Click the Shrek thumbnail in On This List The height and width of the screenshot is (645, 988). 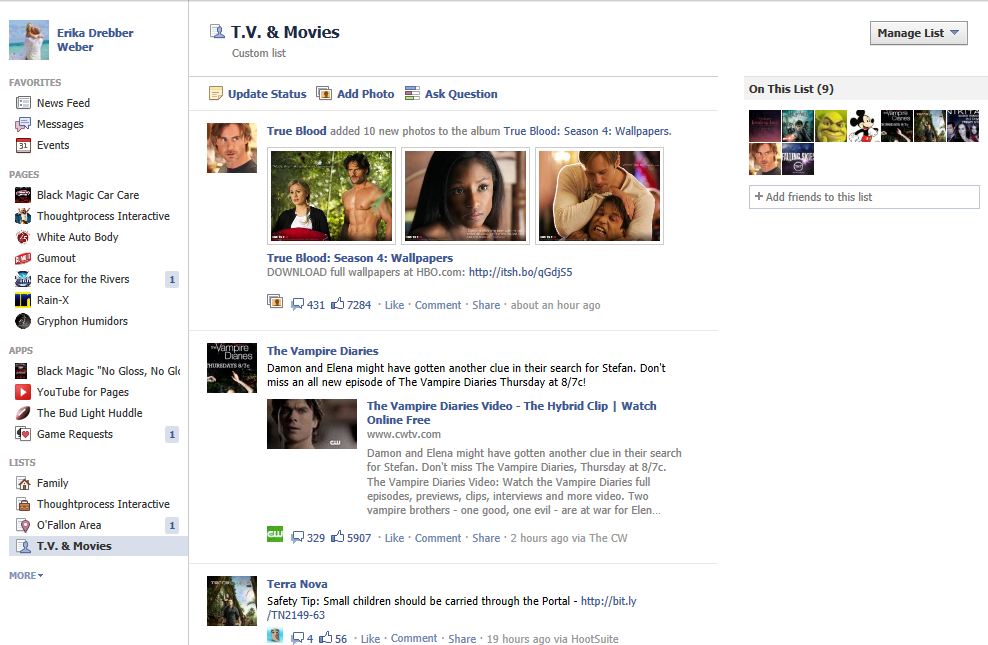(830, 125)
